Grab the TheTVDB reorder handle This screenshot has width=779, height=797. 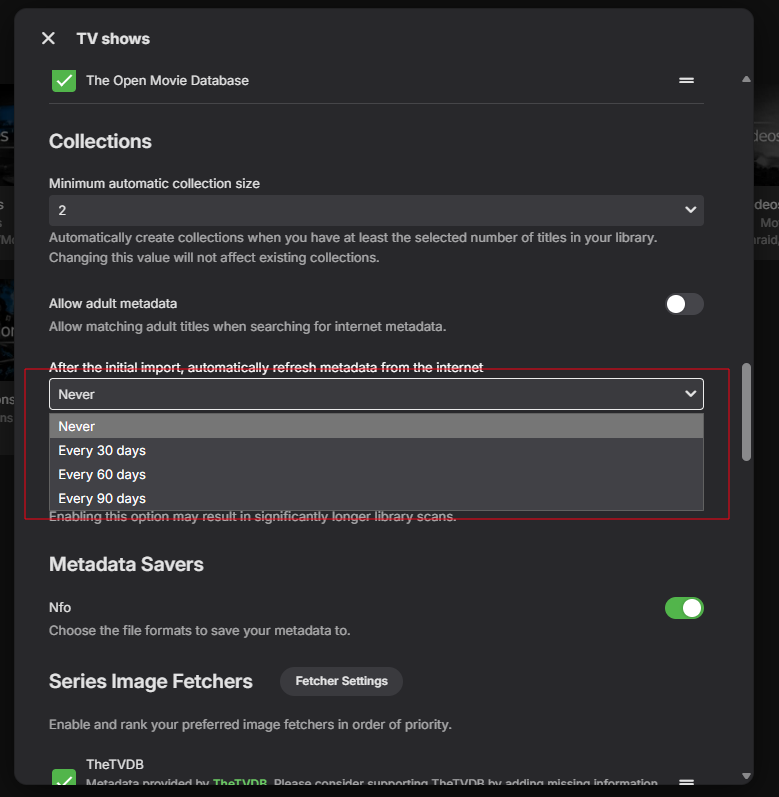(x=686, y=781)
